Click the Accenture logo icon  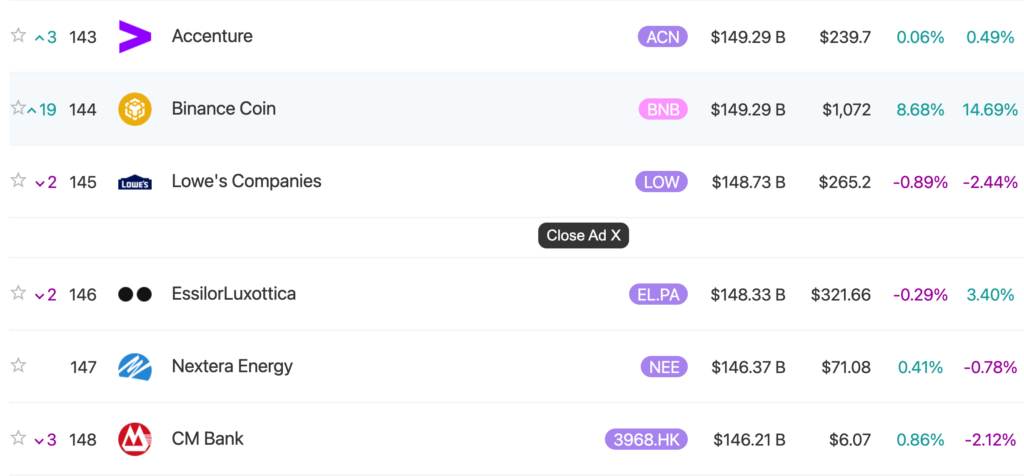[135, 37]
